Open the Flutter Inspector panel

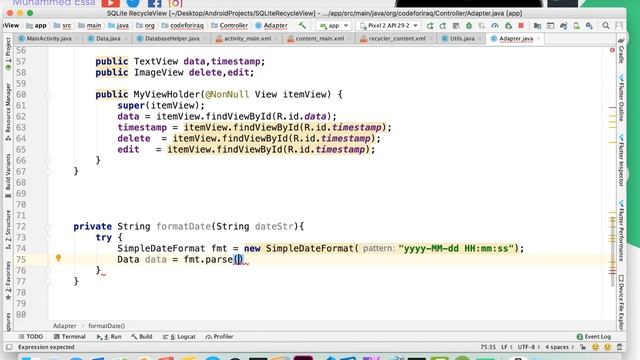pos(621,160)
